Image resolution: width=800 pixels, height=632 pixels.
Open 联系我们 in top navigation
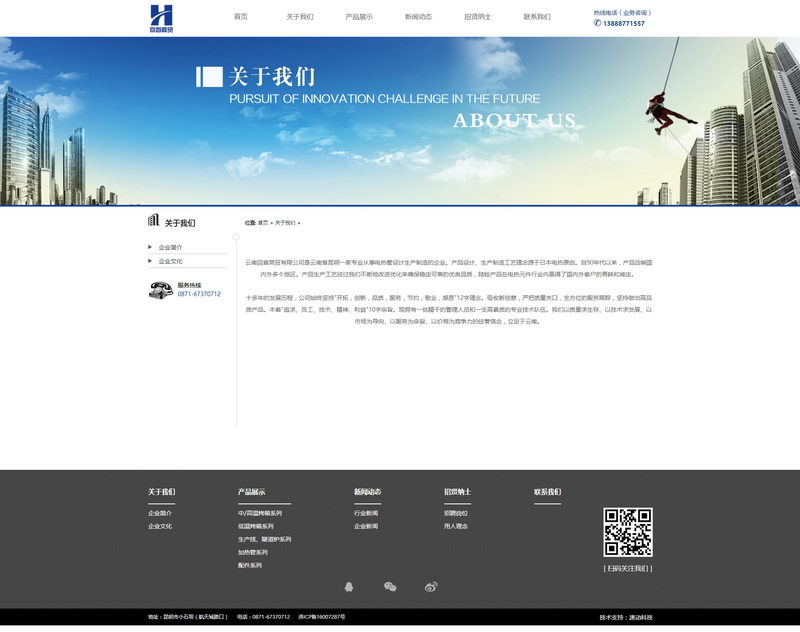[537, 17]
